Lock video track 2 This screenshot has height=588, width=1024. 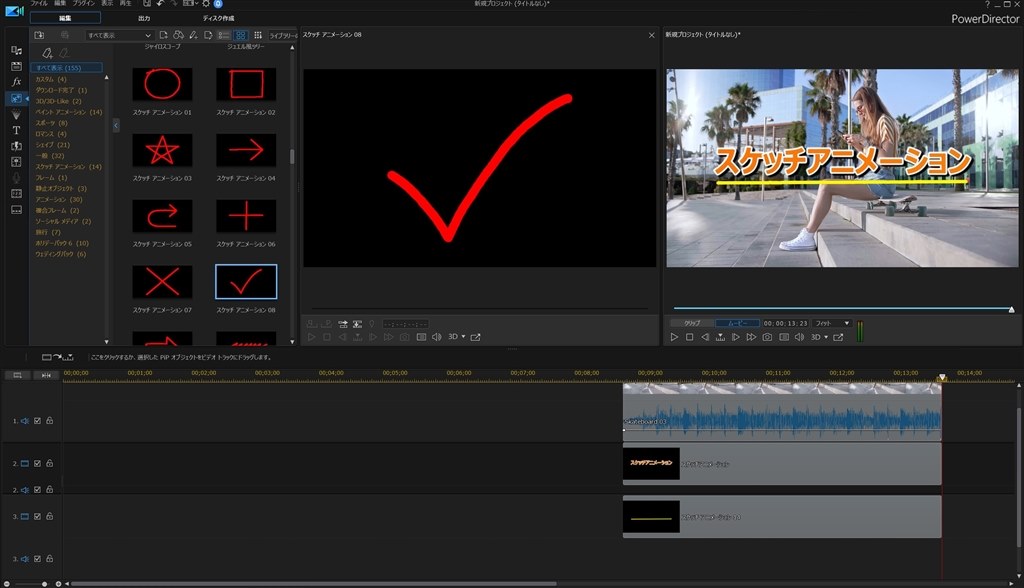click(x=49, y=463)
